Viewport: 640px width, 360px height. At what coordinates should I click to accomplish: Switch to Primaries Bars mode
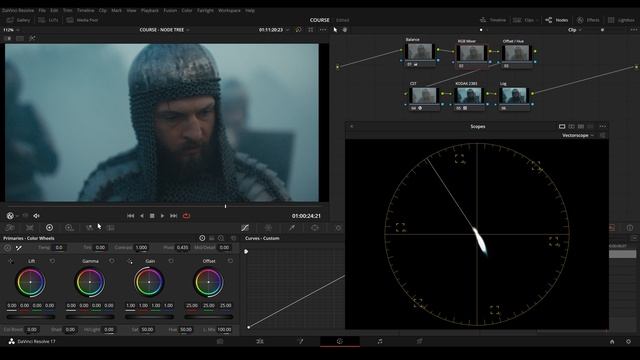pos(211,238)
